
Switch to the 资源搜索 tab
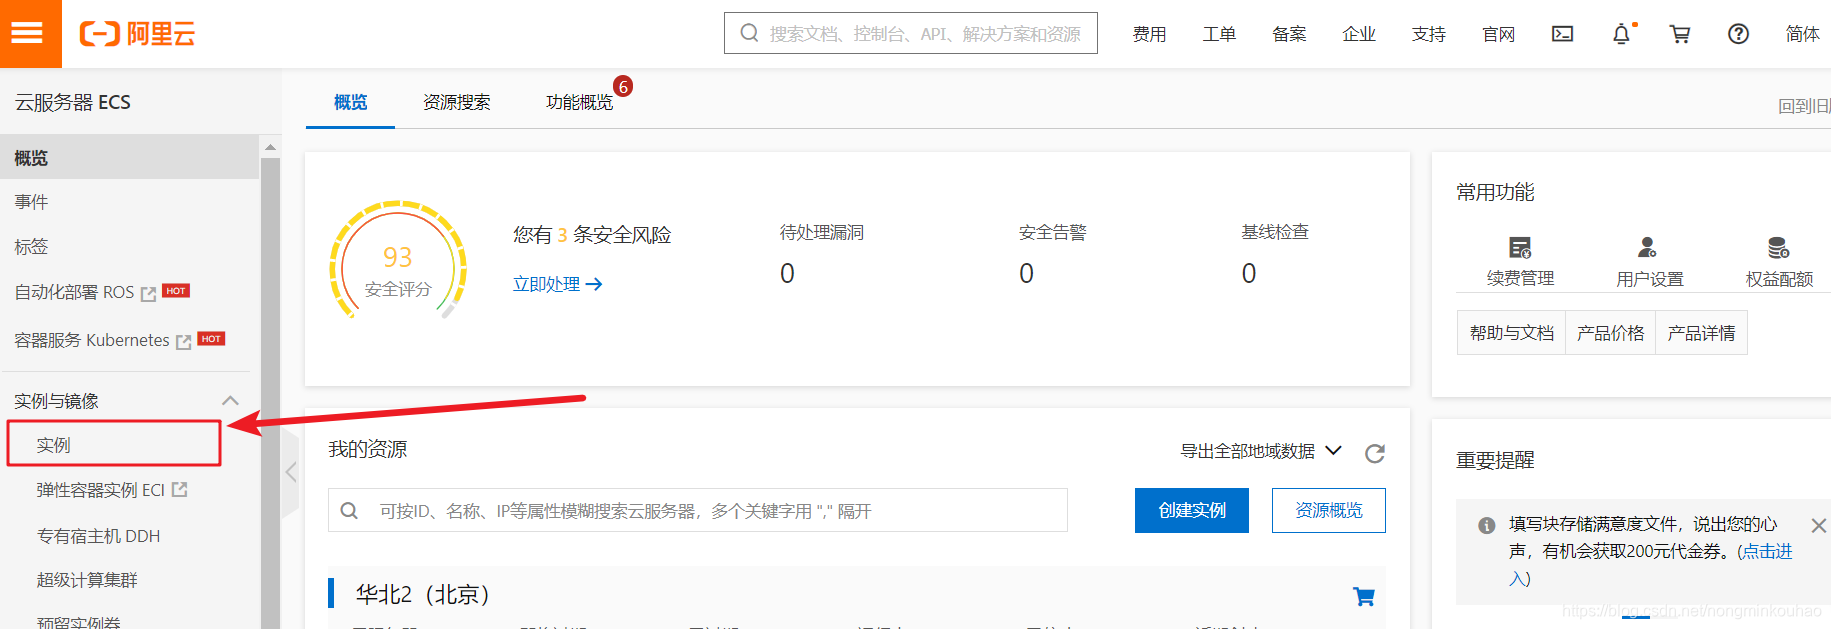pos(456,102)
